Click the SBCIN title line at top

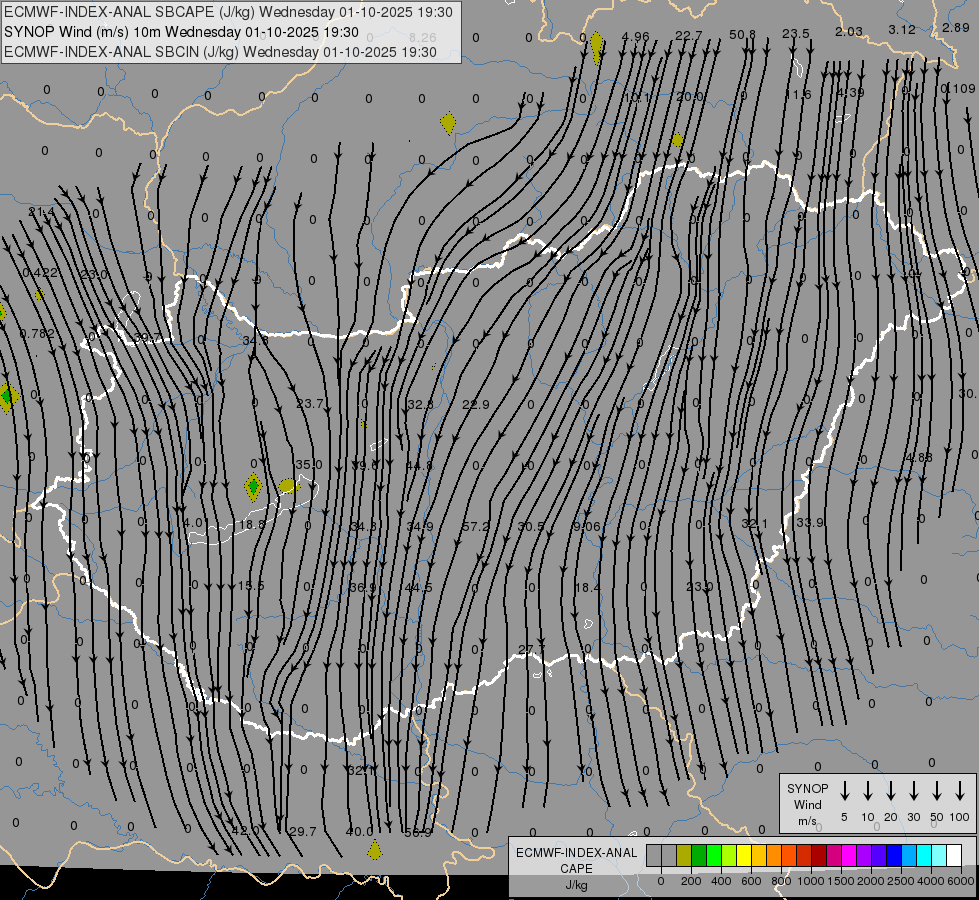(x=221, y=50)
